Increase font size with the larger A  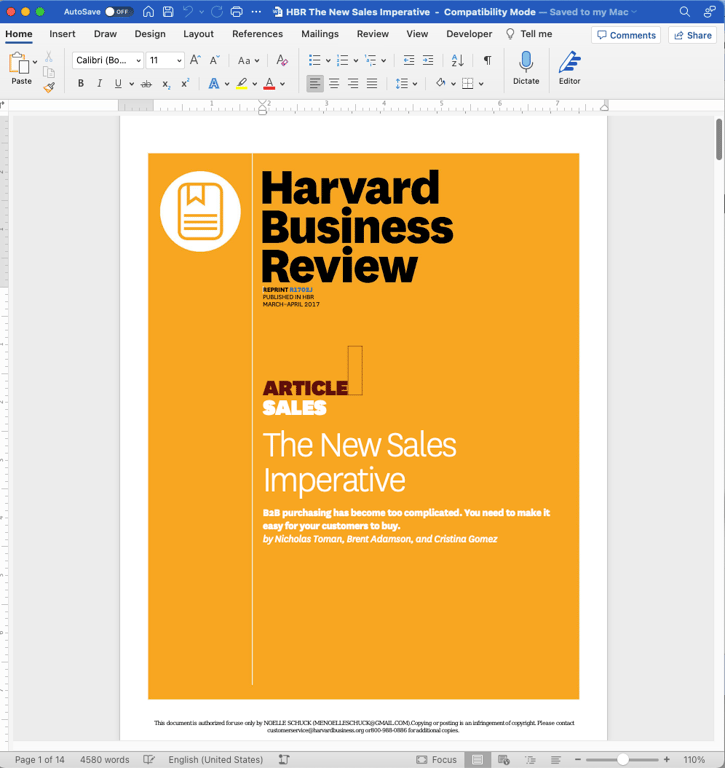tap(195, 60)
